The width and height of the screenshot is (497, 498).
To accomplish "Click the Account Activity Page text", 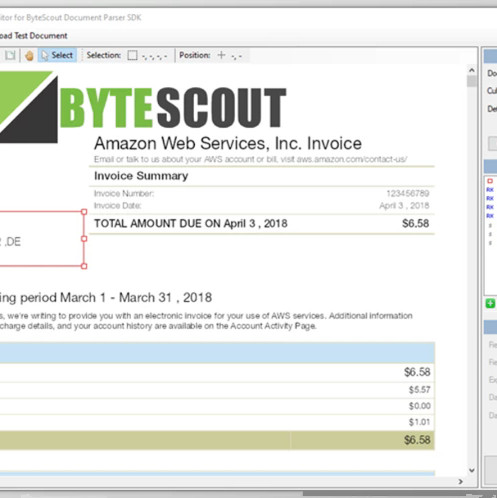I will [x=273, y=326].
